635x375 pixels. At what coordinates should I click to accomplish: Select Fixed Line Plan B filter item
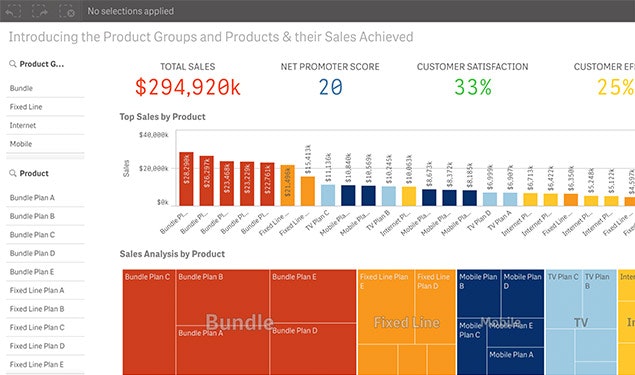(x=45, y=309)
